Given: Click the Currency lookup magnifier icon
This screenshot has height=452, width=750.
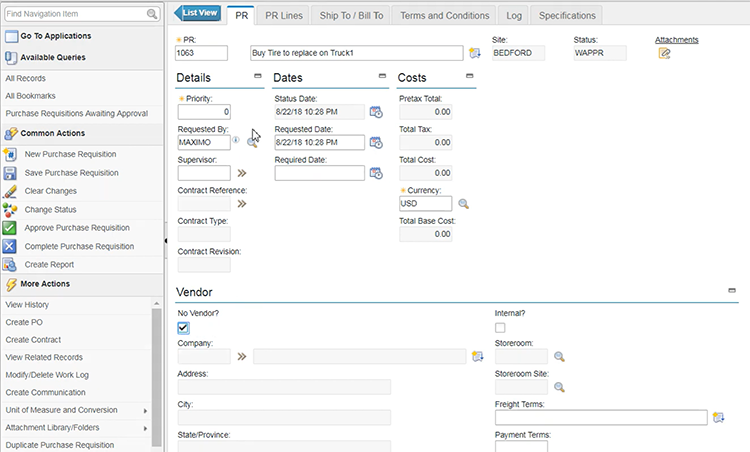Looking at the screenshot, I should click(463, 204).
